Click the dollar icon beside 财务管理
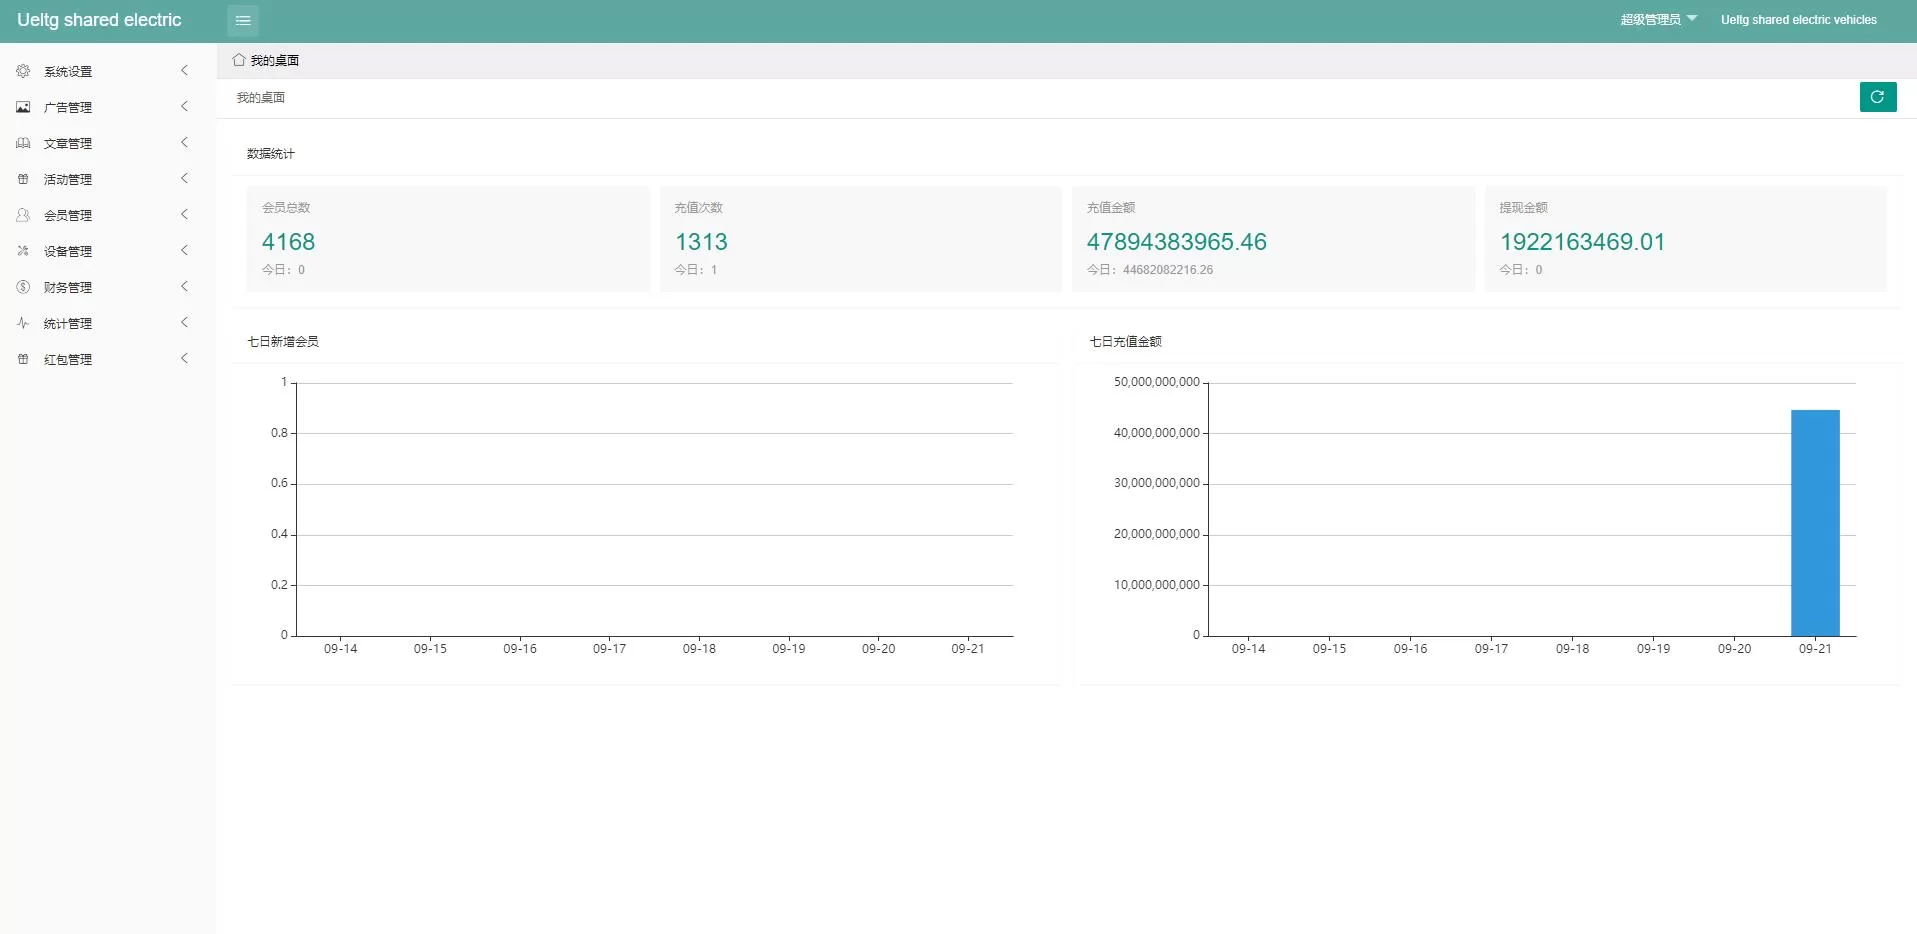Image resolution: width=1917 pixels, height=934 pixels. [23, 287]
